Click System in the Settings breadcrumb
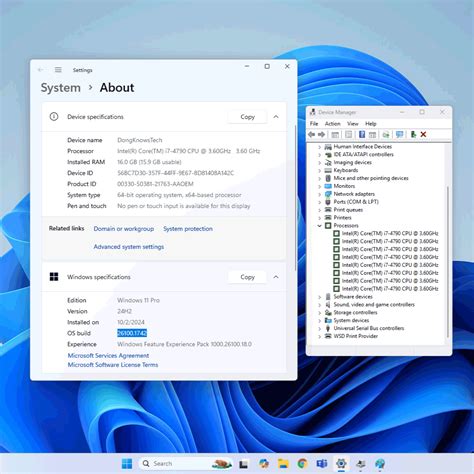Screen dimensions: 474x474 (x=61, y=88)
